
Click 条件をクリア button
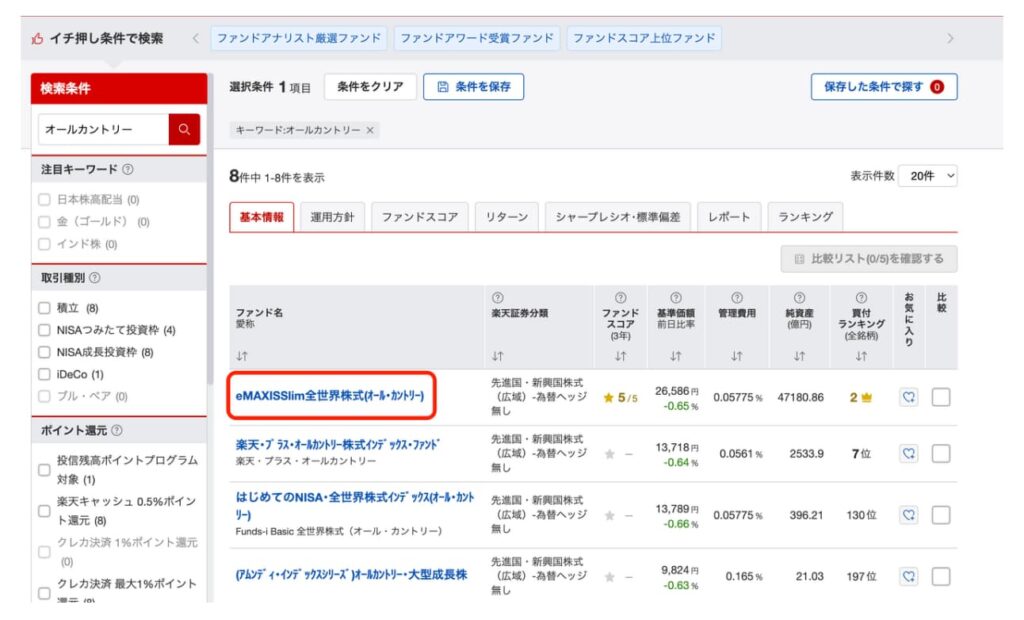point(370,86)
